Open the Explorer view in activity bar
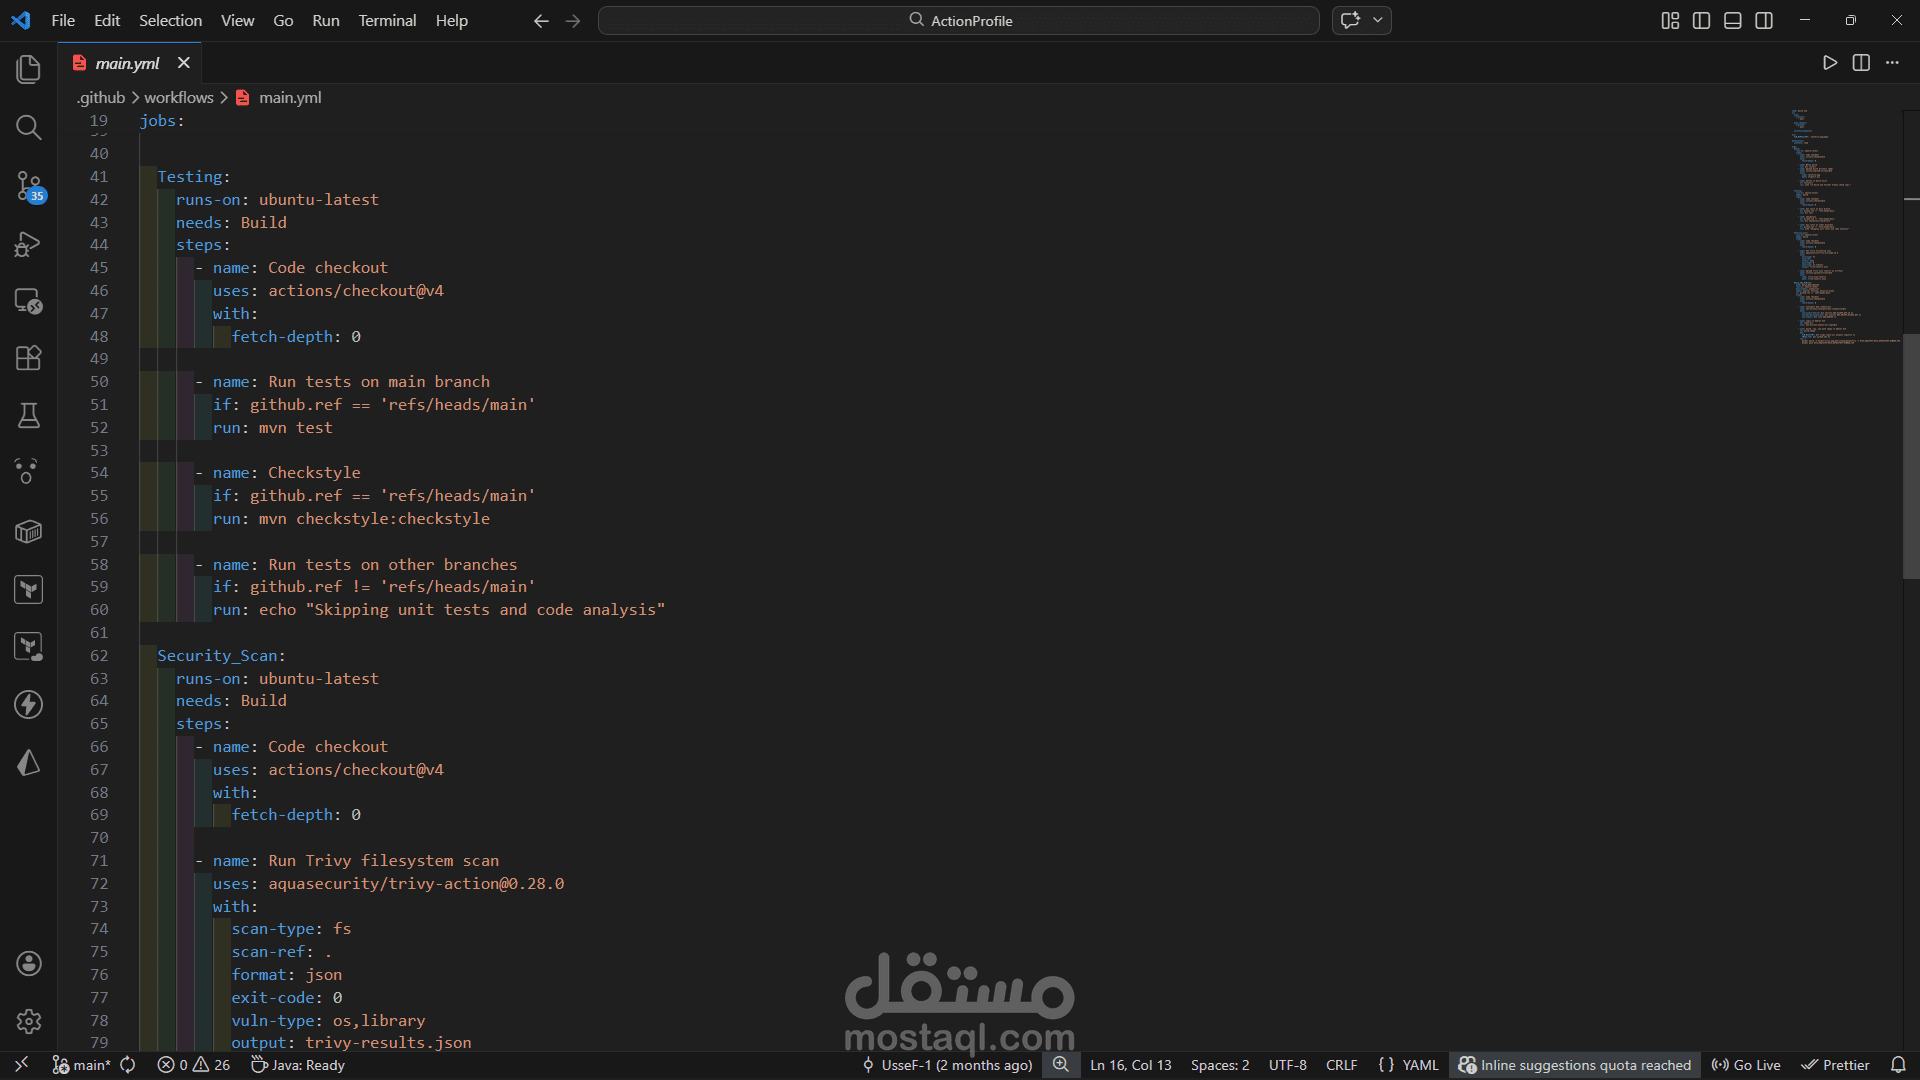Image resolution: width=1920 pixels, height=1080 pixels. 28,69
